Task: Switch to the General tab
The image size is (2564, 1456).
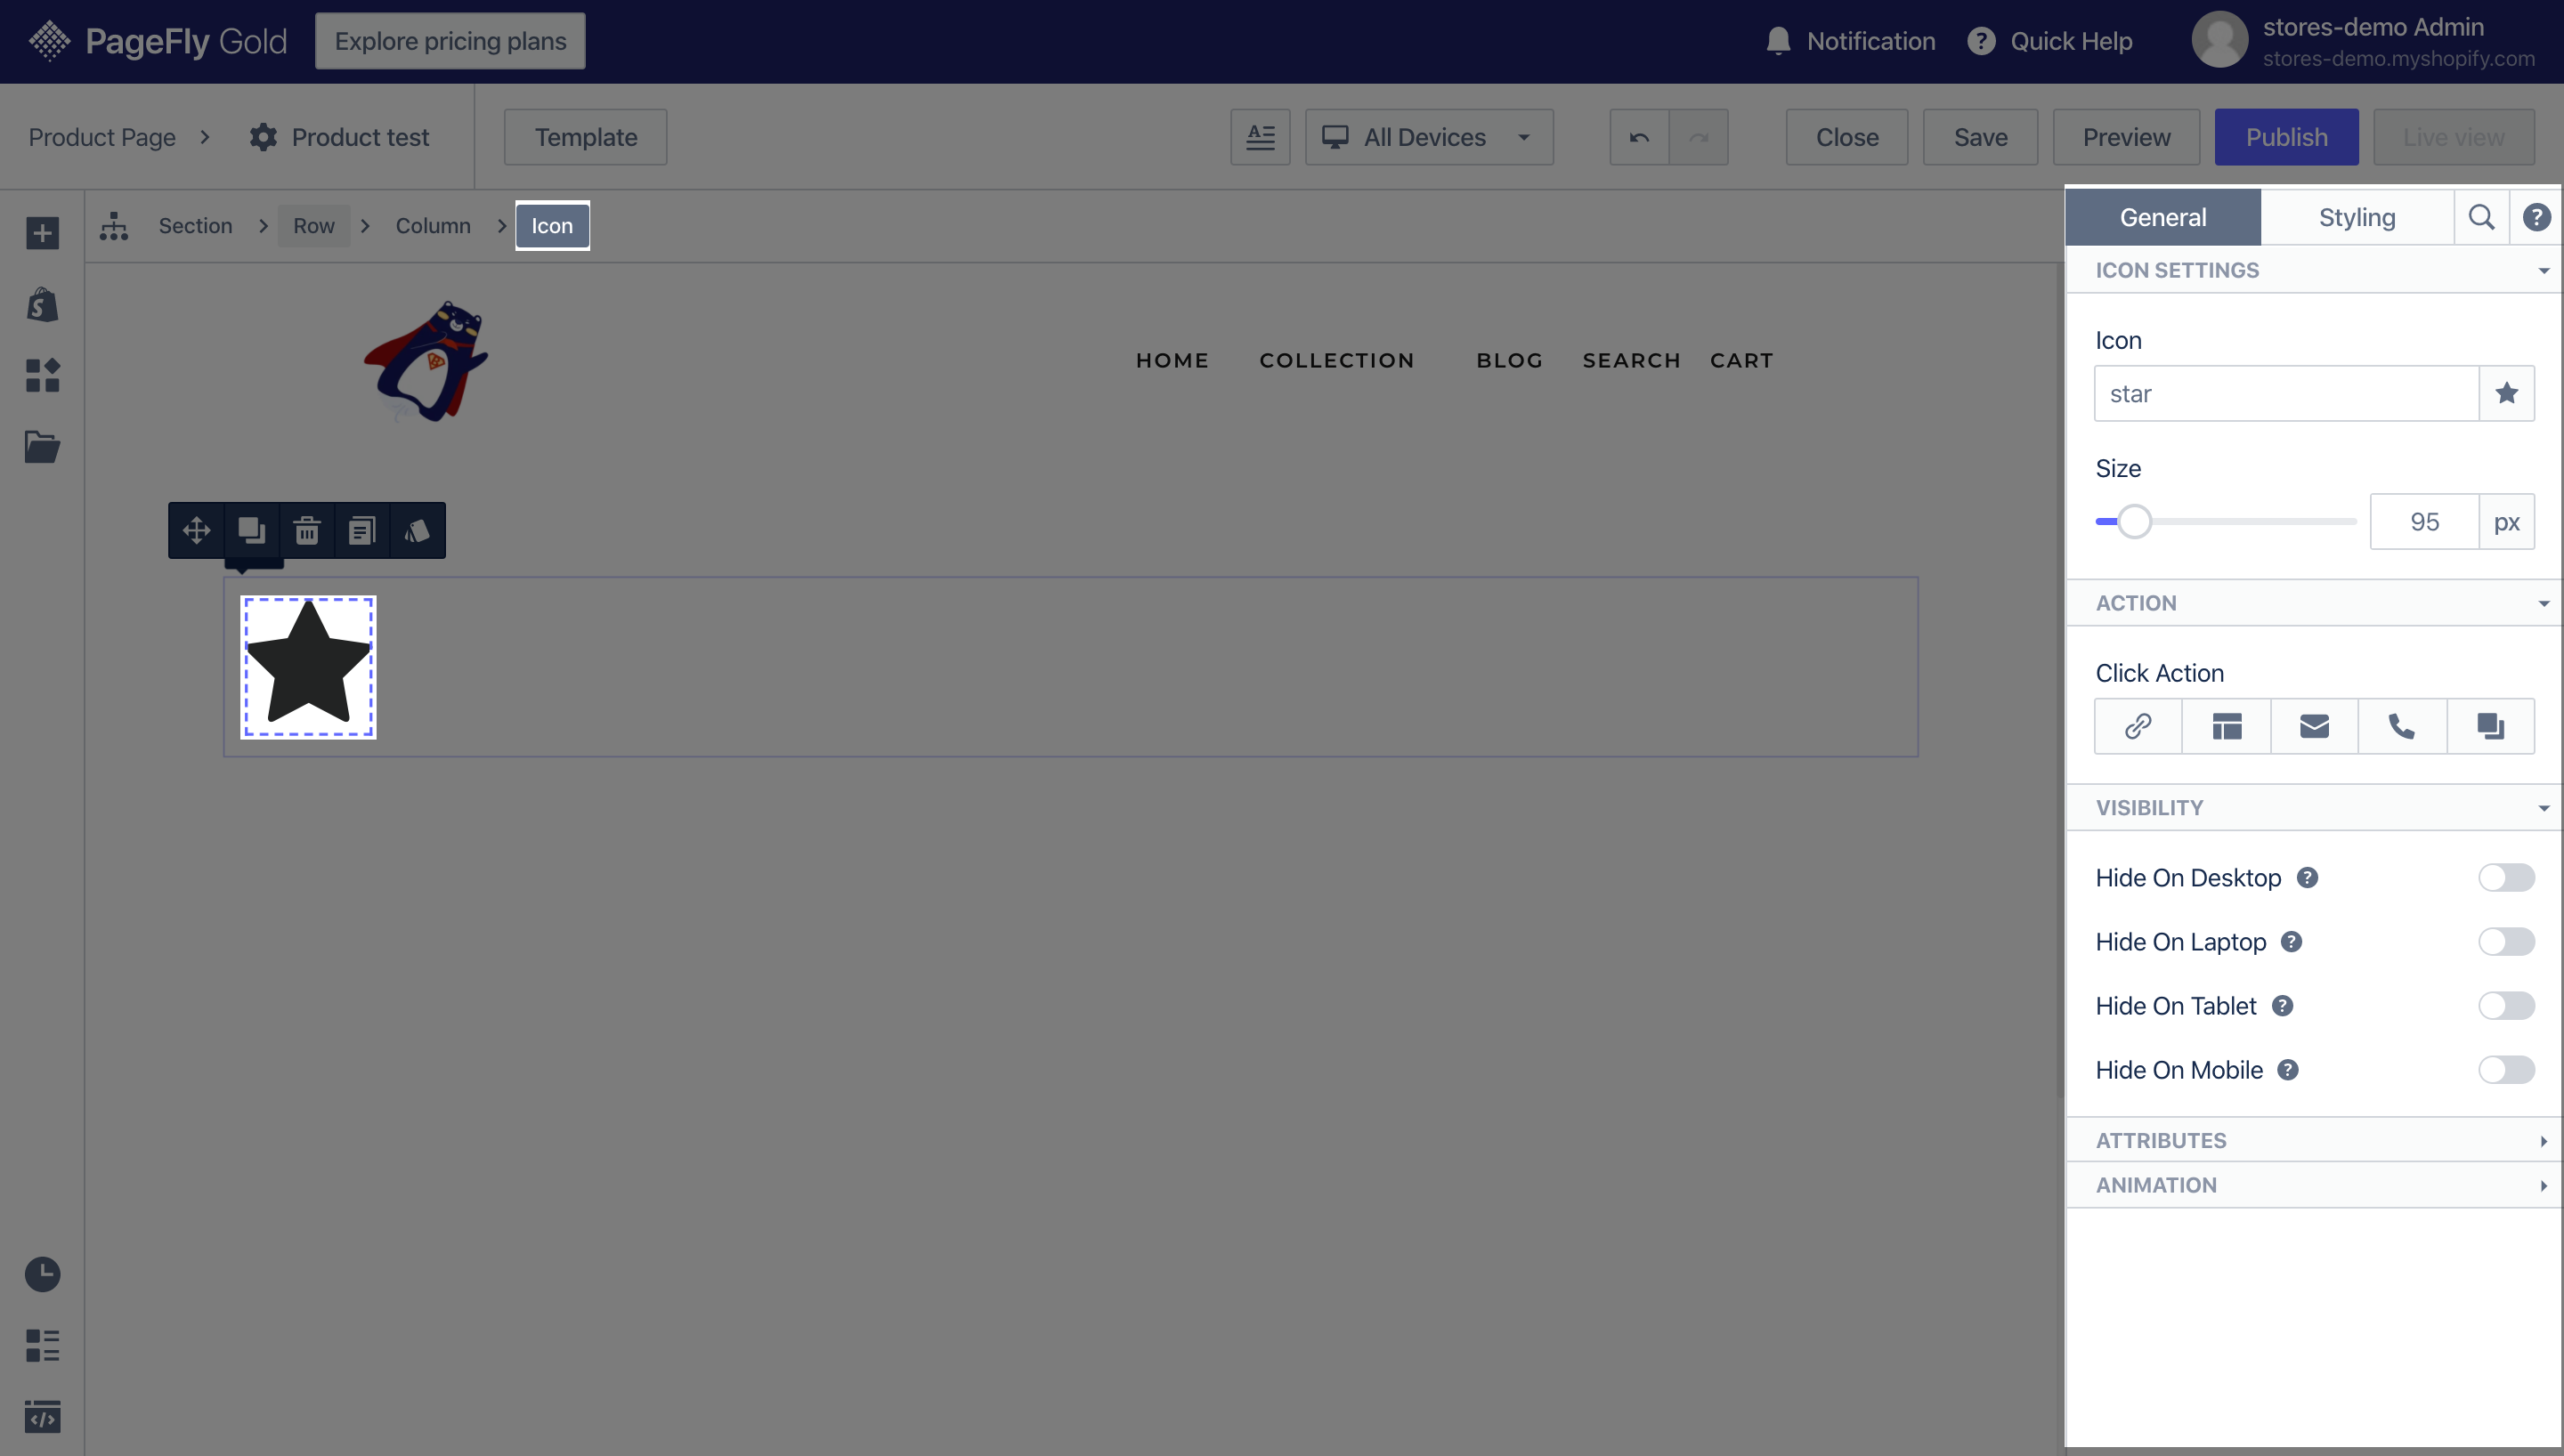Action: click(x=2162, y=217)
